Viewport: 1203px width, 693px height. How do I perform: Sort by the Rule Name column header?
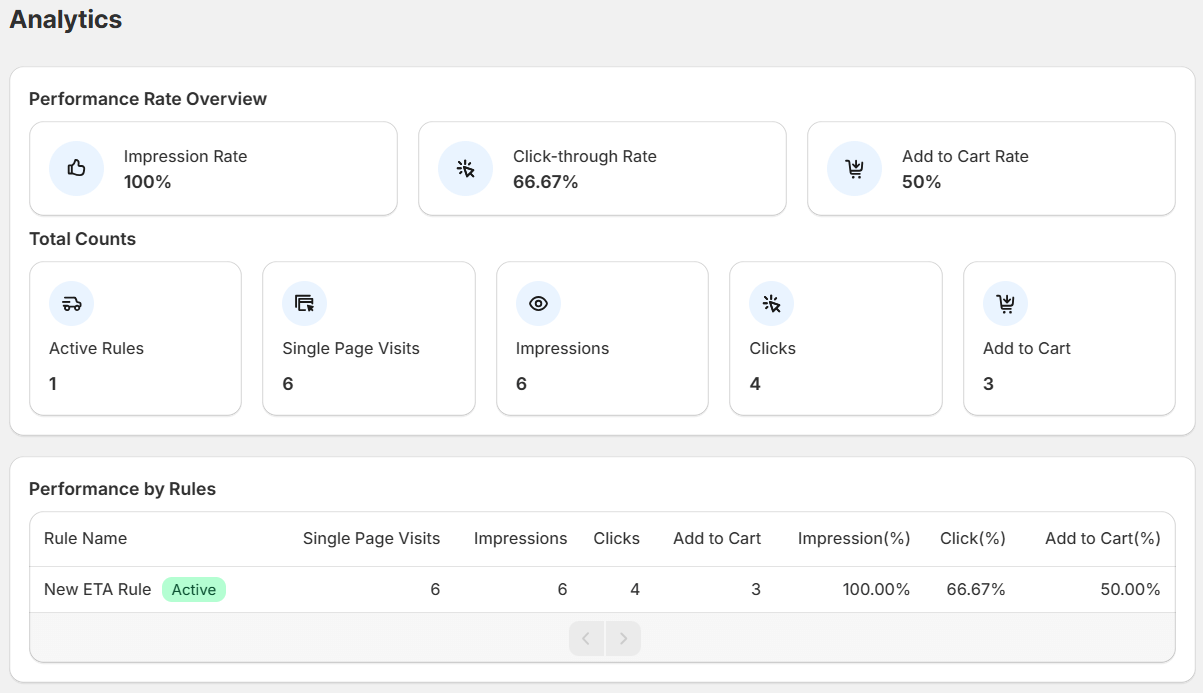tap(85, 538)
